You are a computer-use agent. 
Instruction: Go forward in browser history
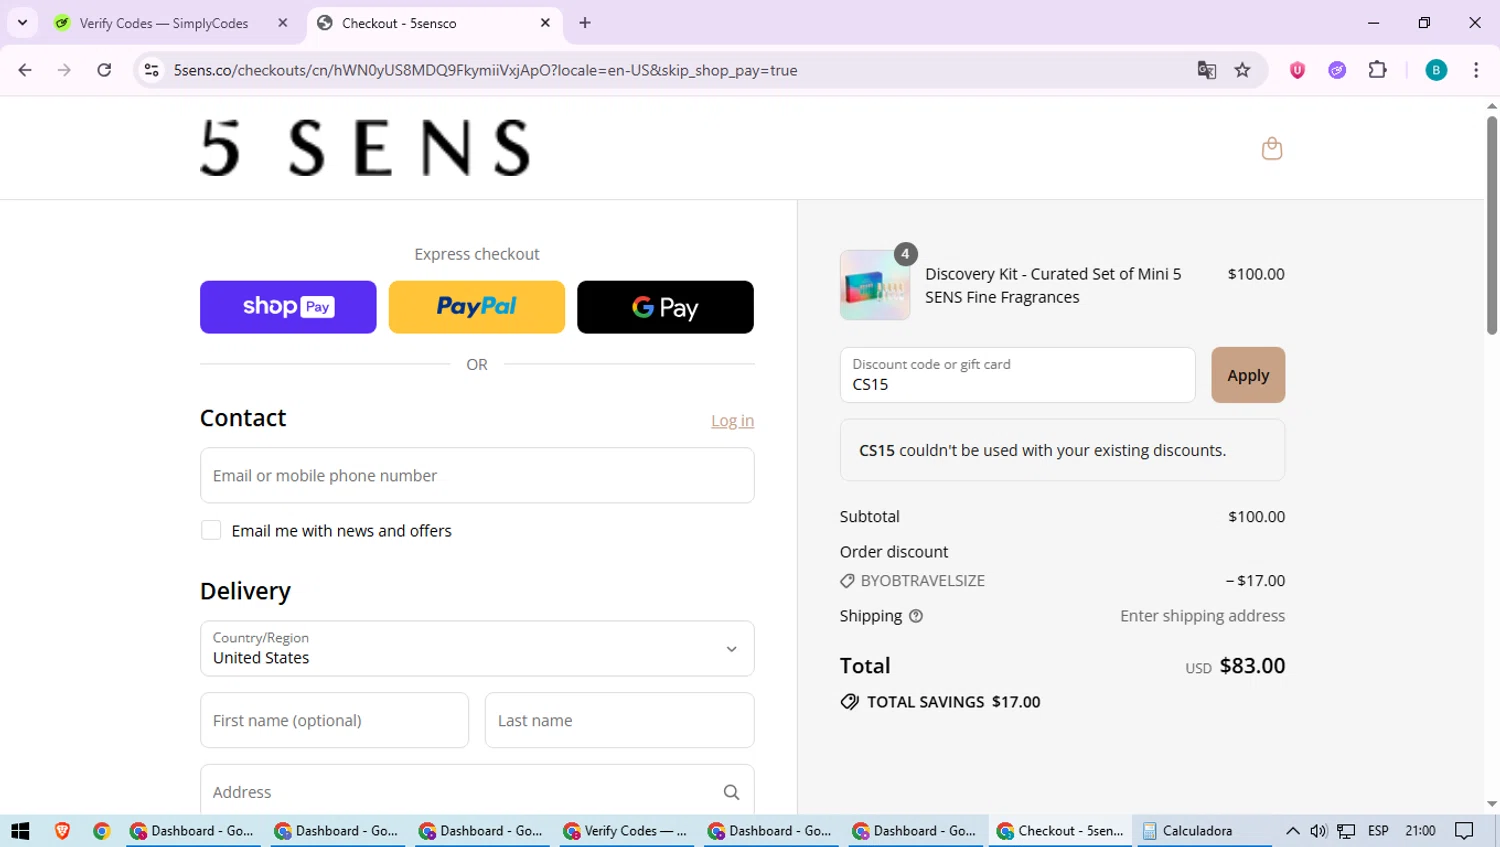64,70
